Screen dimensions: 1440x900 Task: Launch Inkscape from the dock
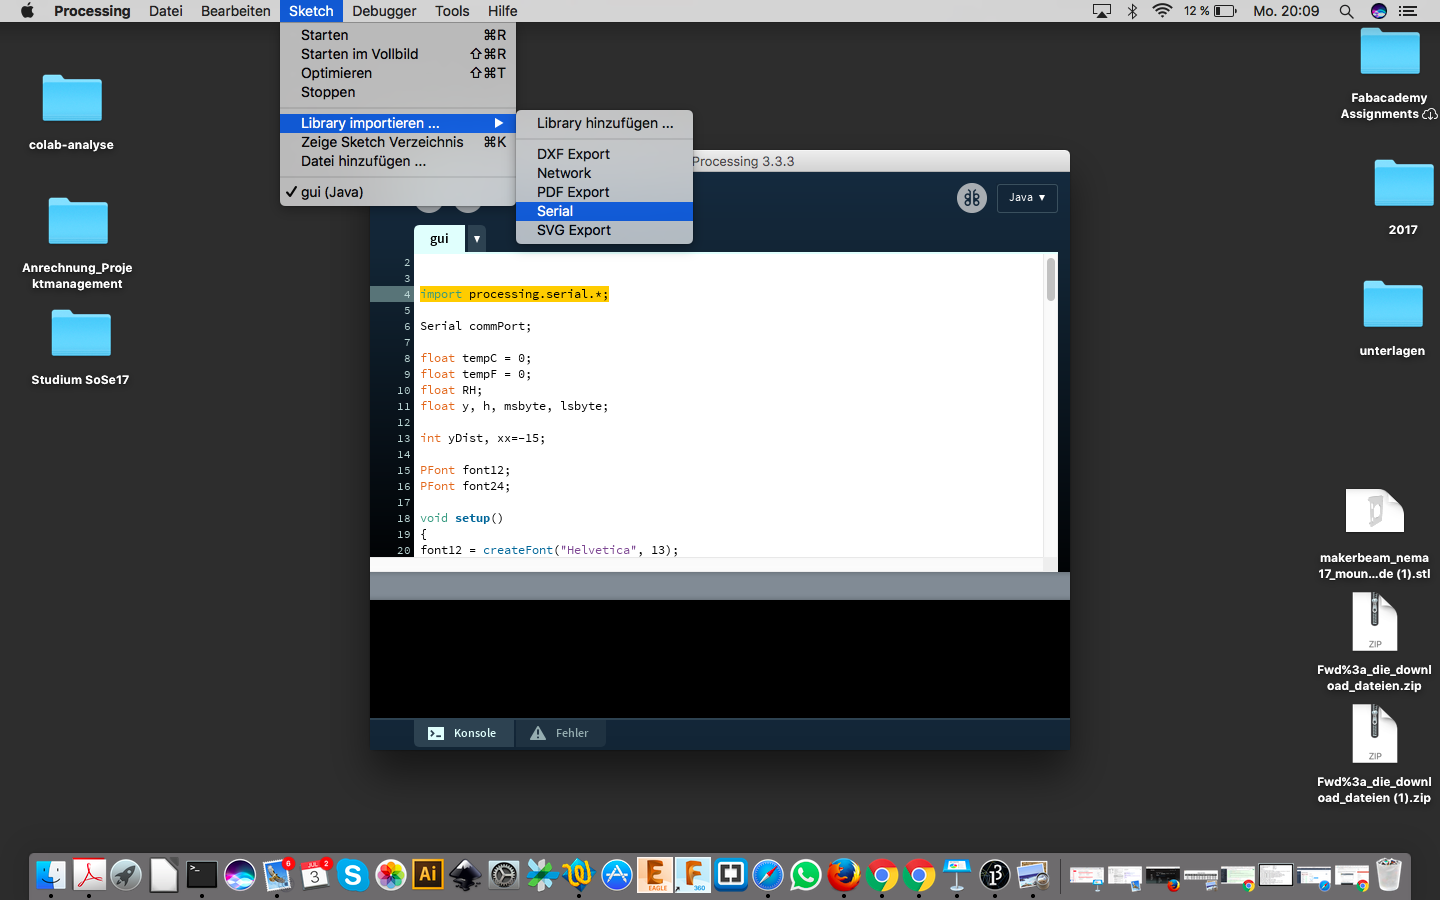466,875
